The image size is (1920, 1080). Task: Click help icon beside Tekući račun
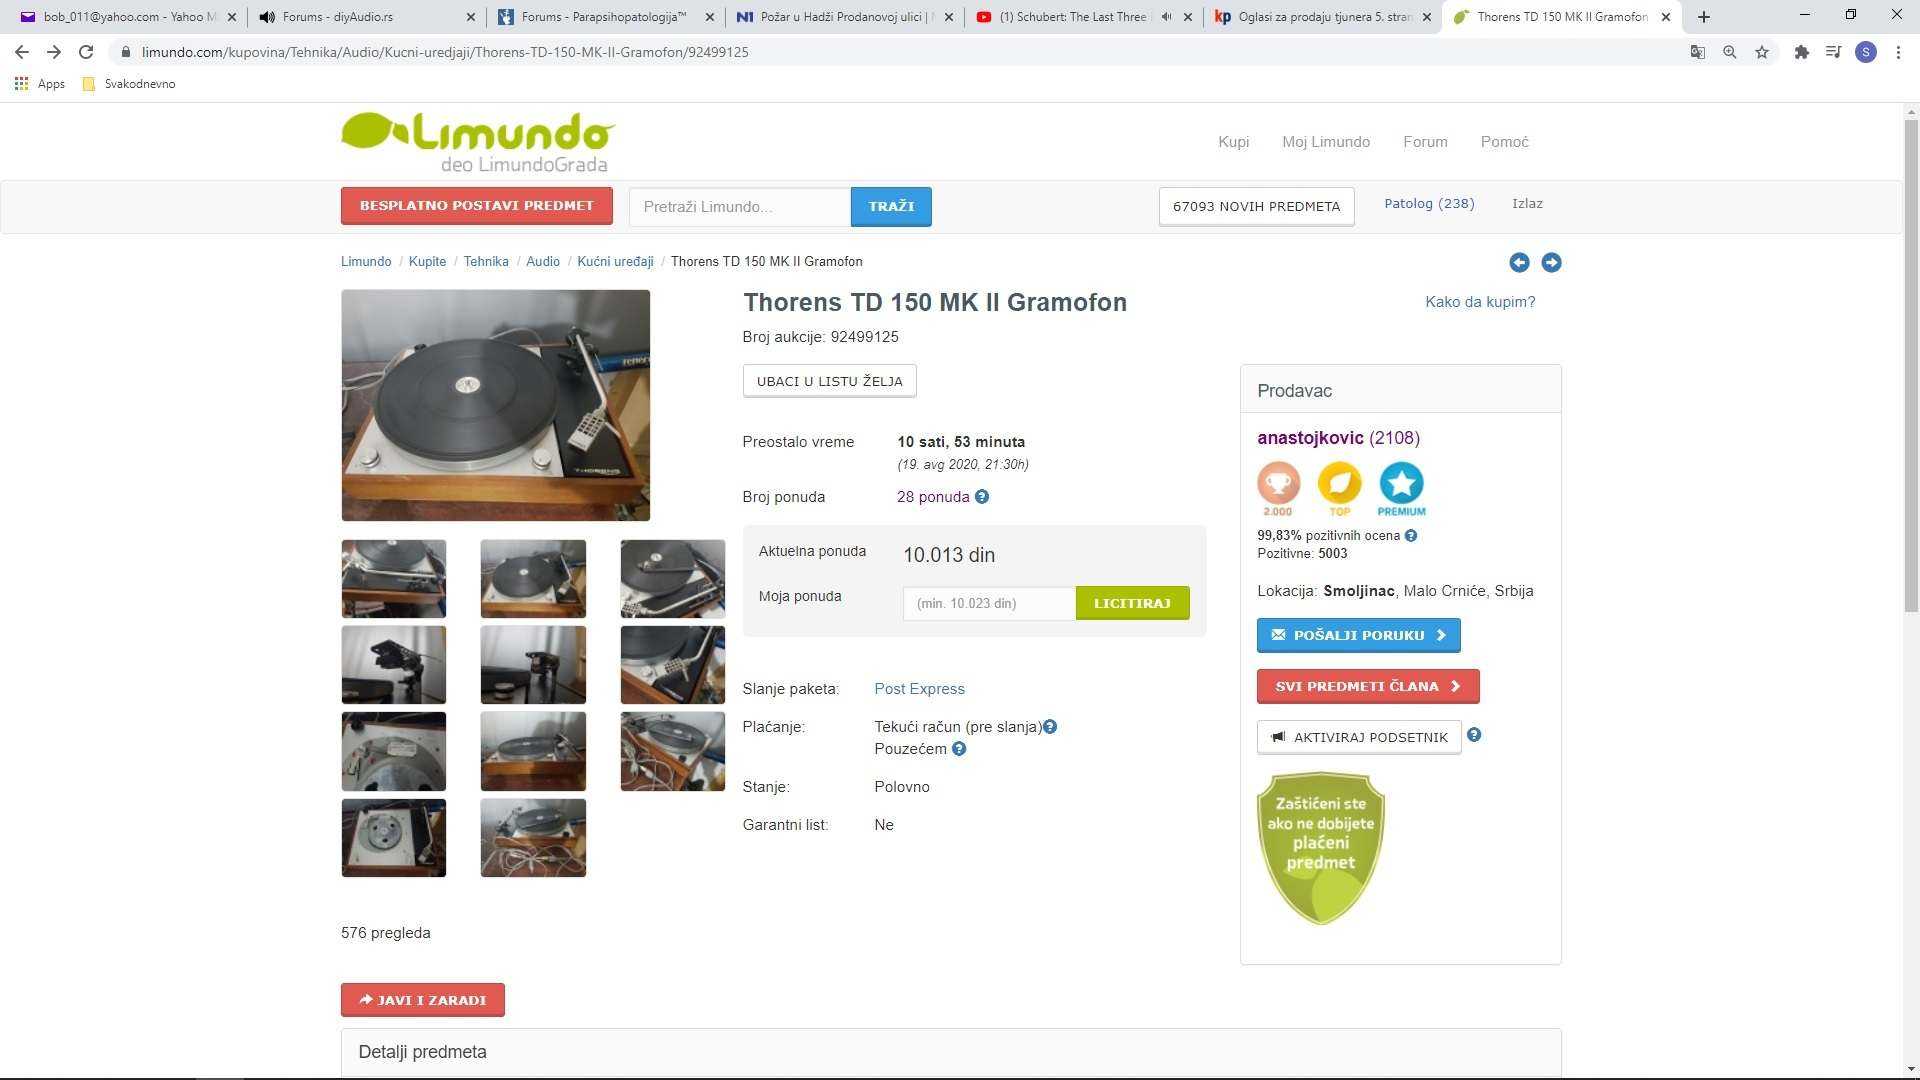[1050, 727]
